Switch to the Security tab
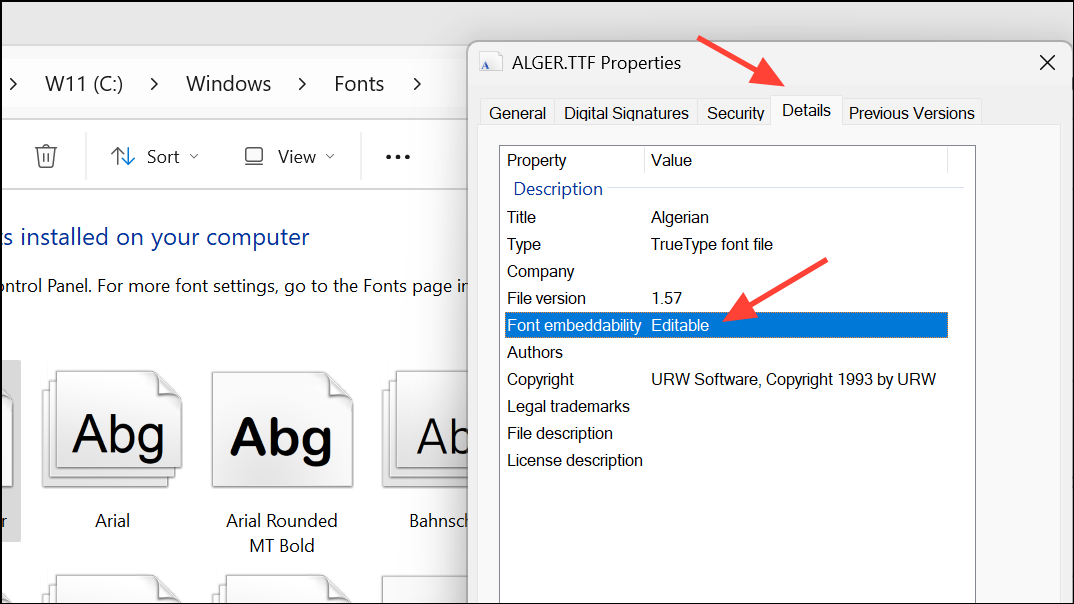 coord(735,112)
